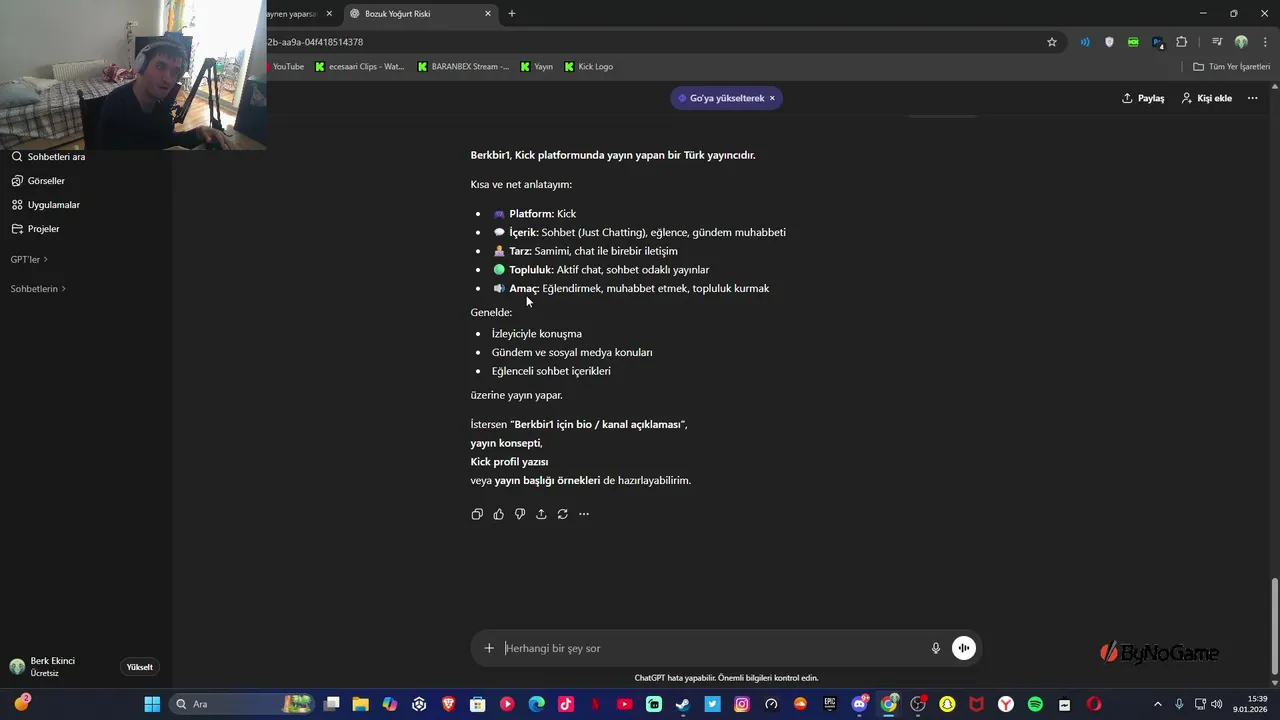1280x720 pixels.
Task: Open the Chrome three-dot menu
Action: 1265,42
